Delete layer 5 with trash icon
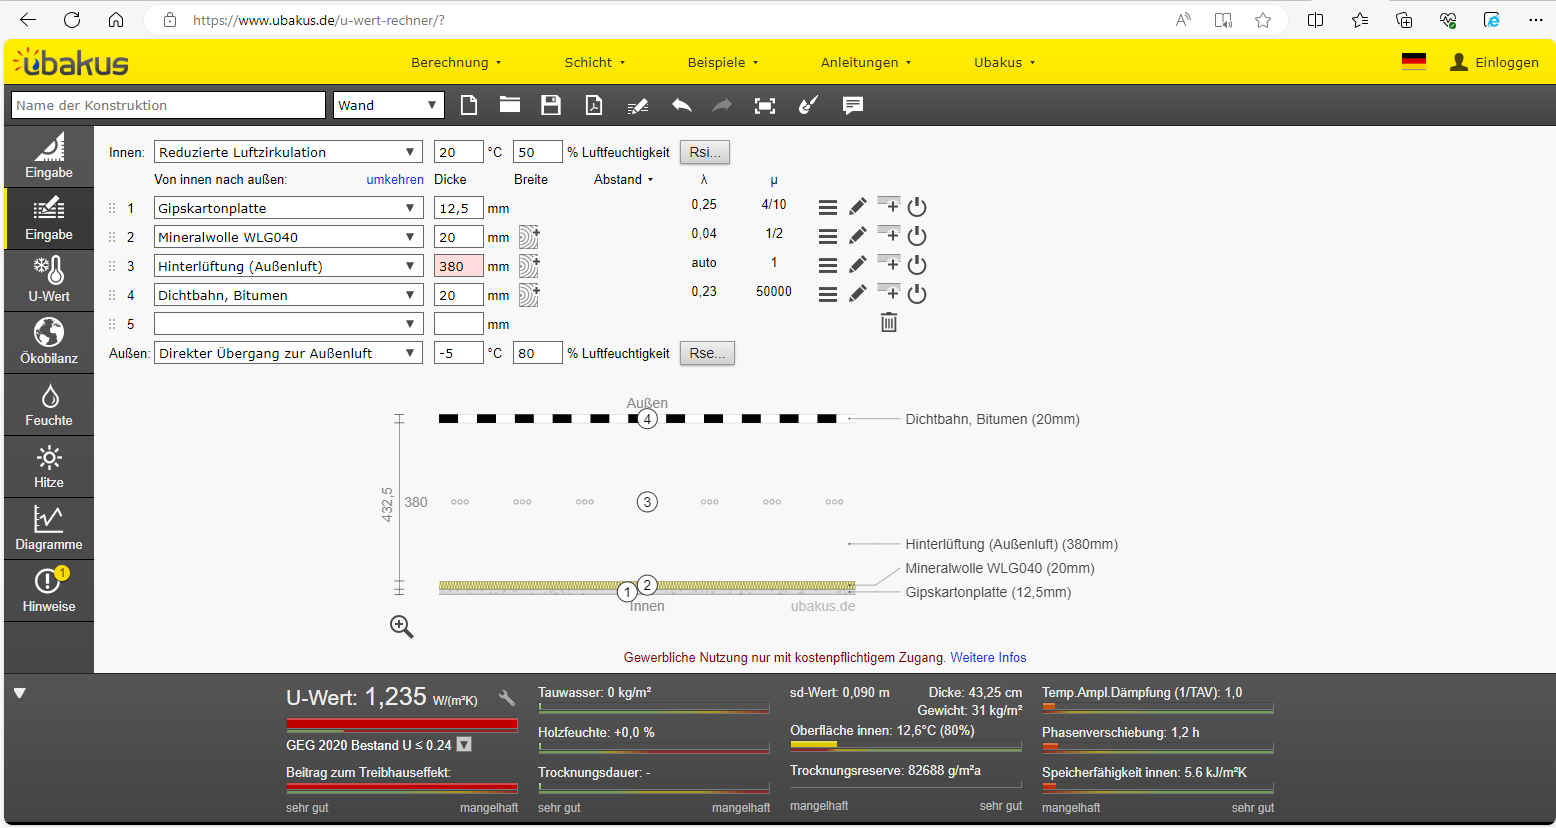This screenshot has width=1556, height=828. tap(889, 322)
